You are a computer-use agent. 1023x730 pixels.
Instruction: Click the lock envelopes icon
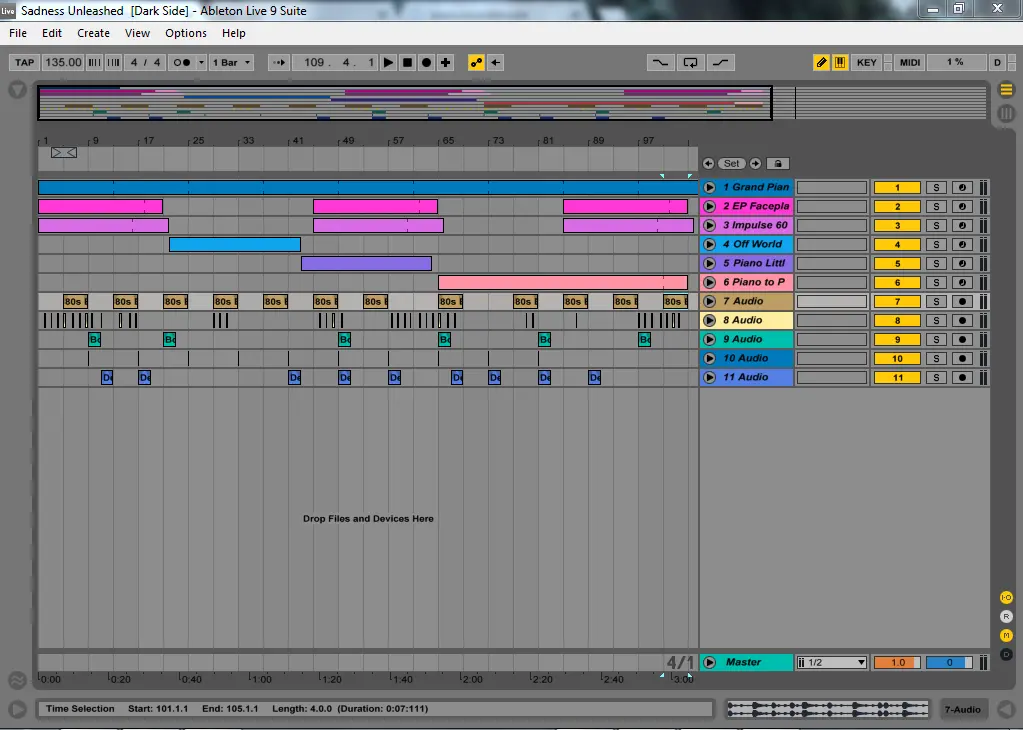tap(777, 163)
